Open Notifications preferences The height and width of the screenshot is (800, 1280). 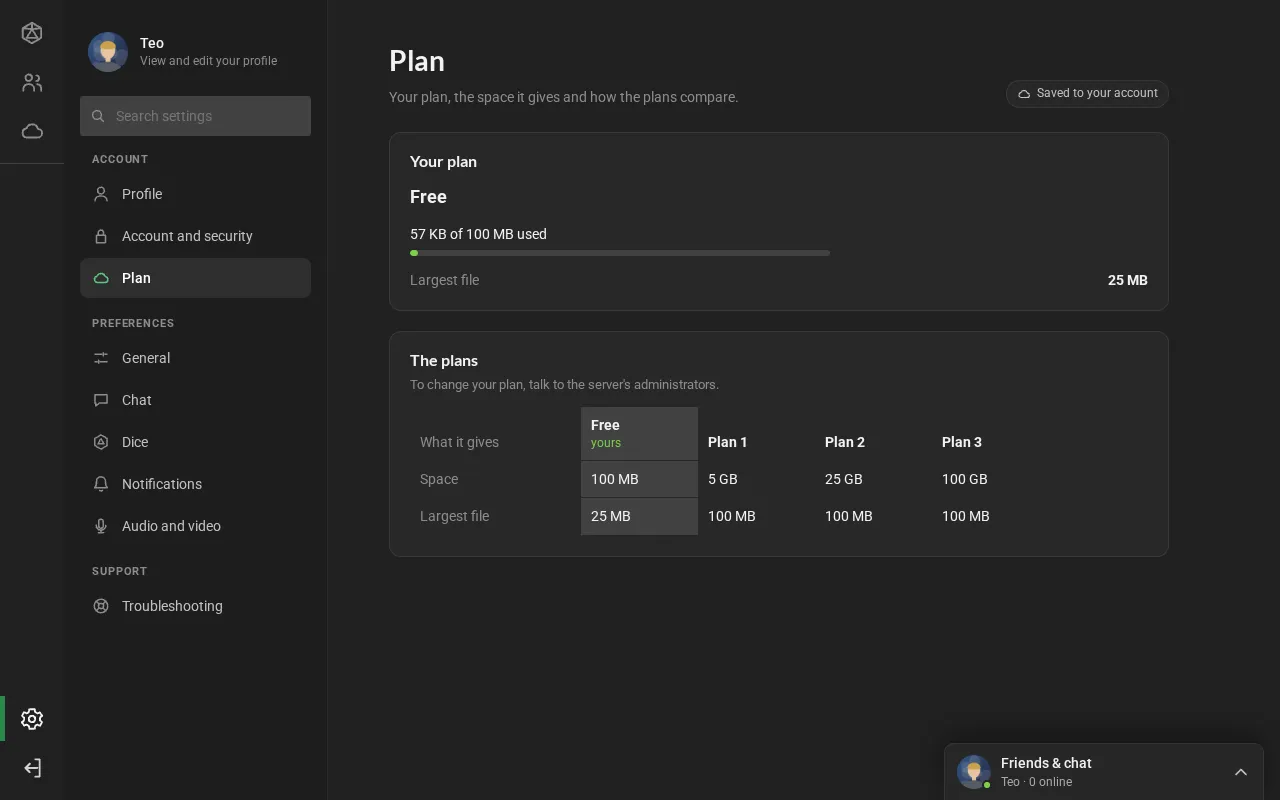click(195, 484)
